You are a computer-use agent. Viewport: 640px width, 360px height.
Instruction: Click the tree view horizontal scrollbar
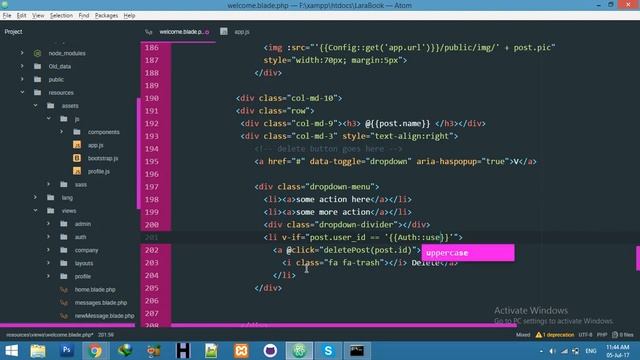click(67, 325)
